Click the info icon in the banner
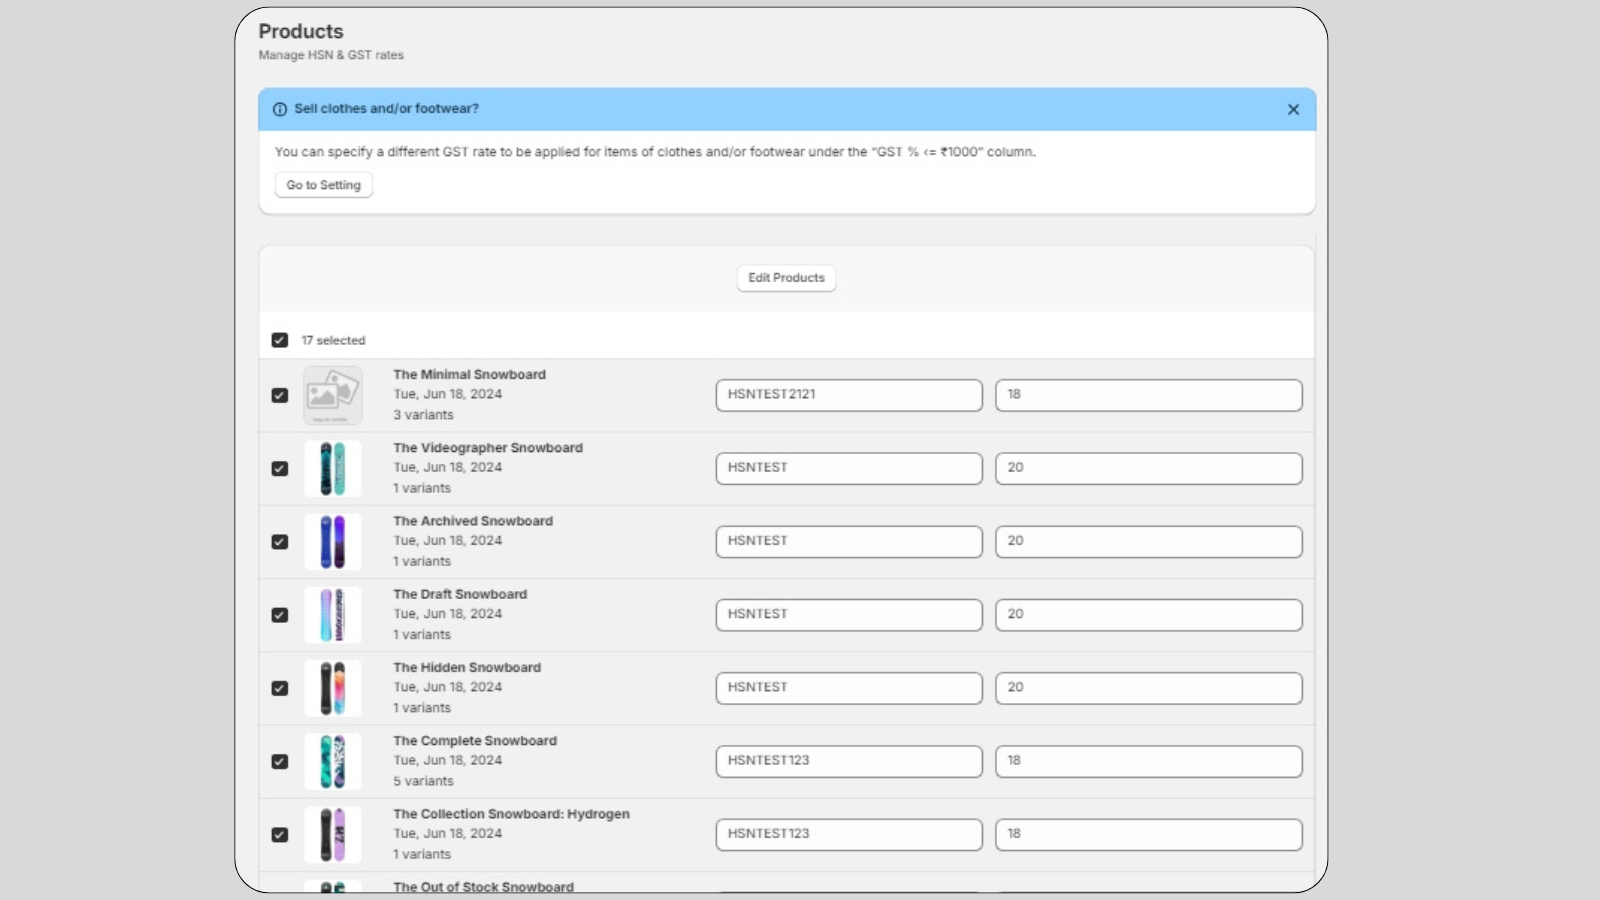This screenshot has width=1600, height=900. click(280, 109)
